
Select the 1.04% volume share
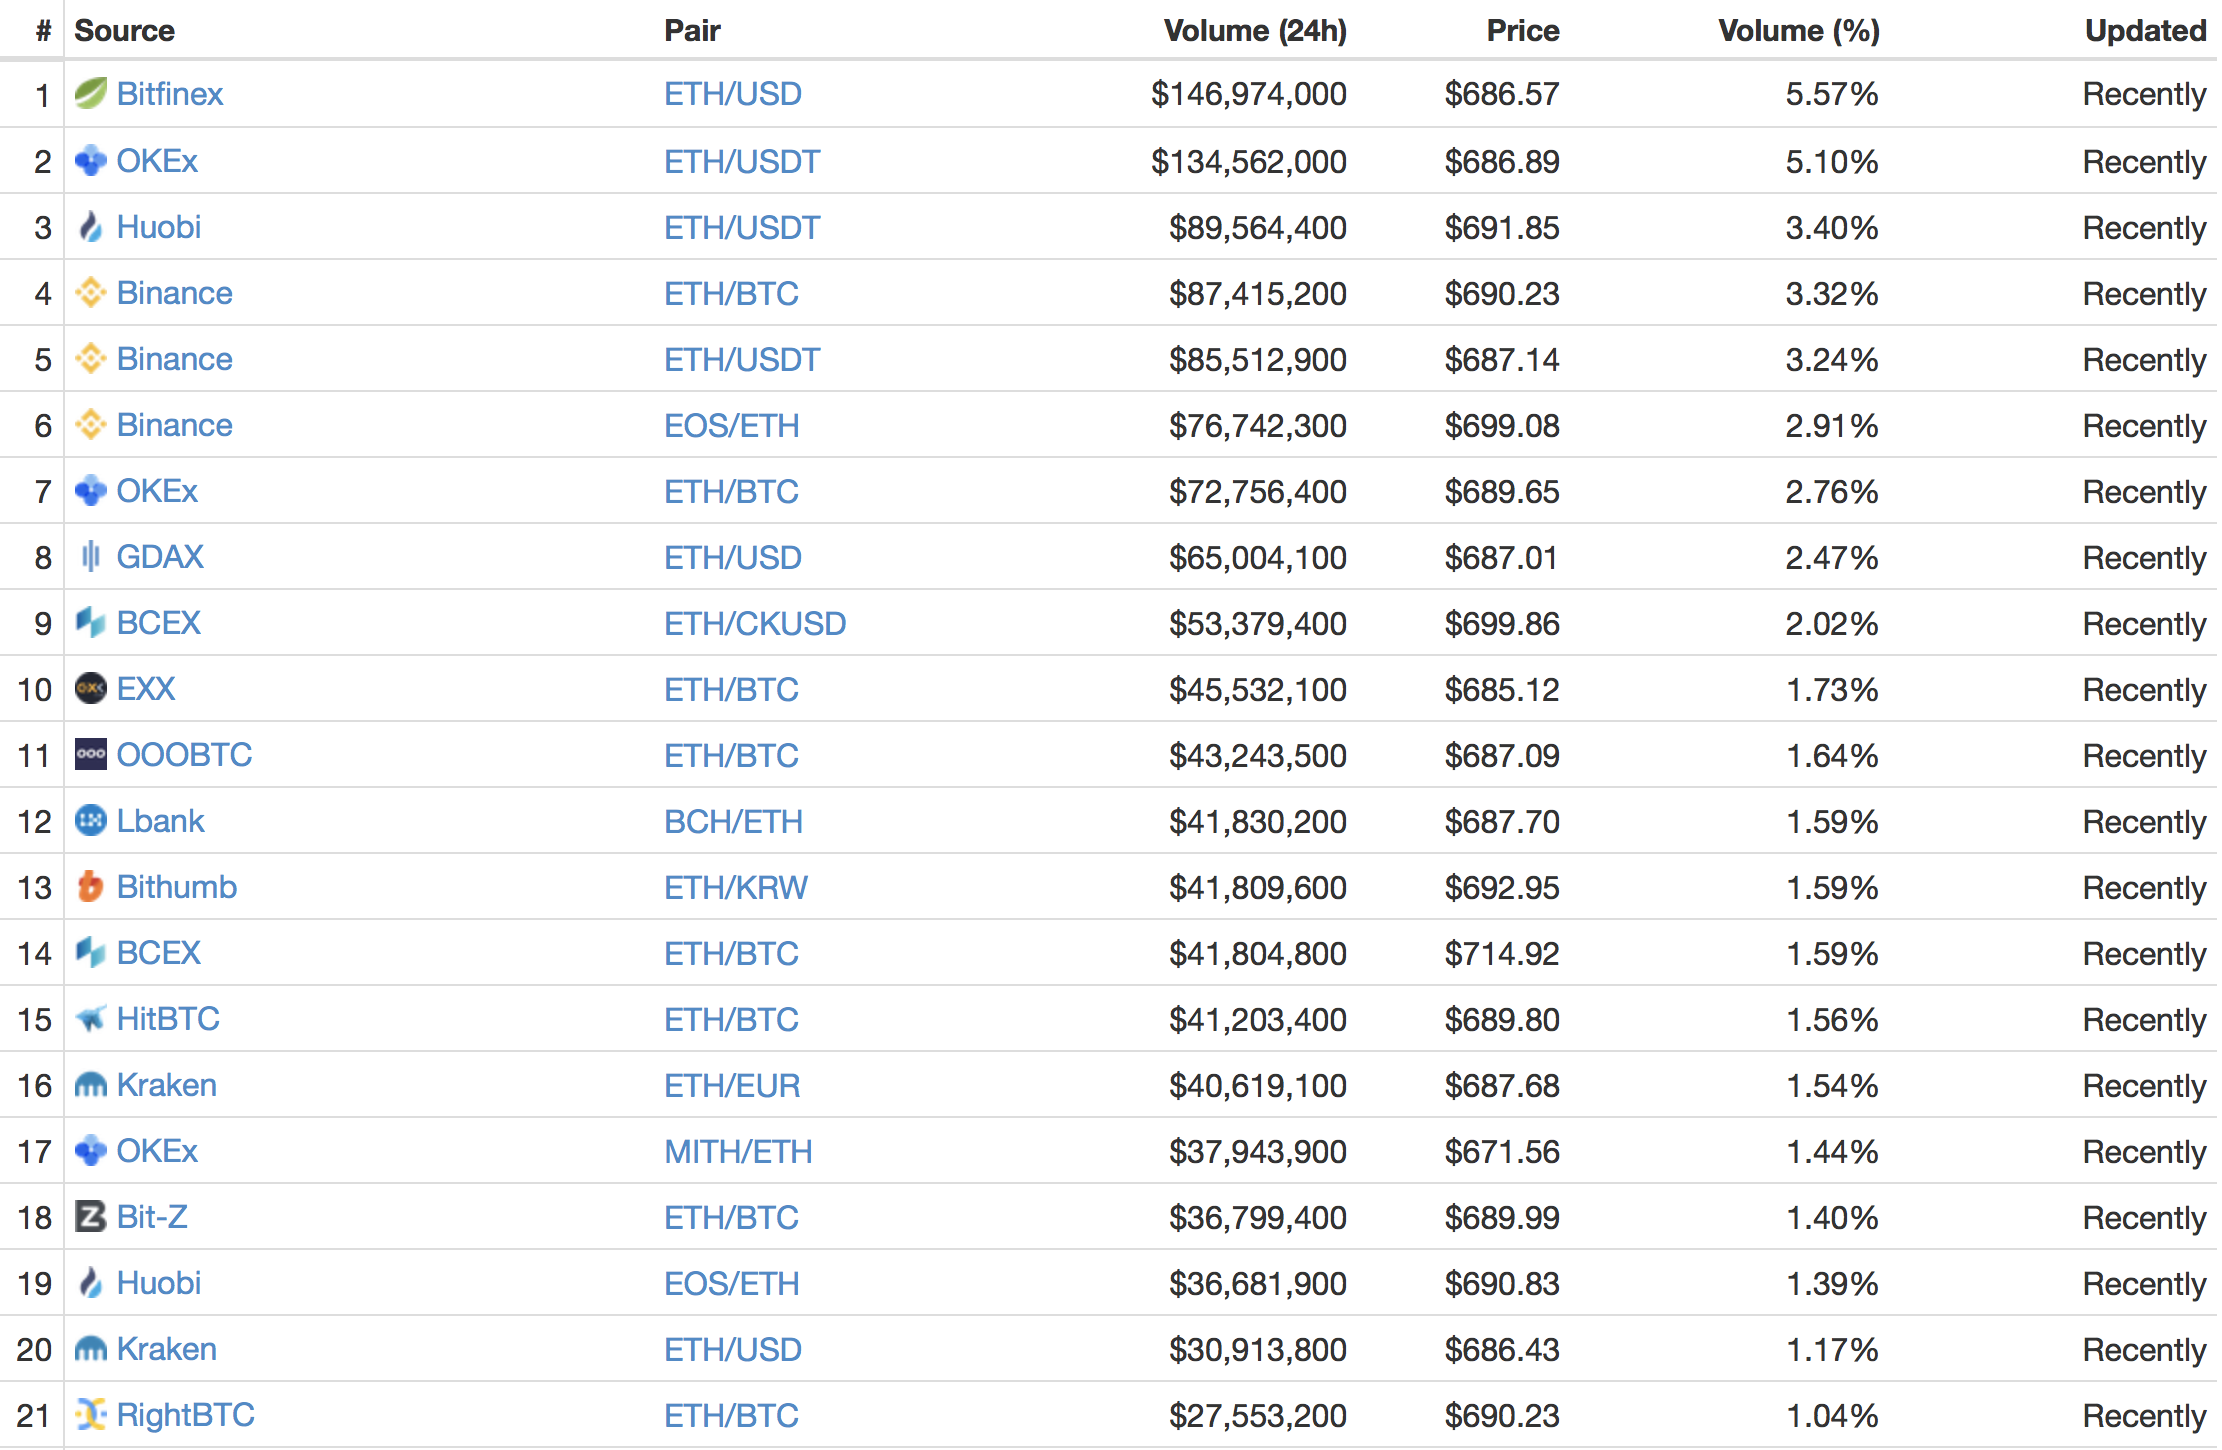point(1832,1415)
